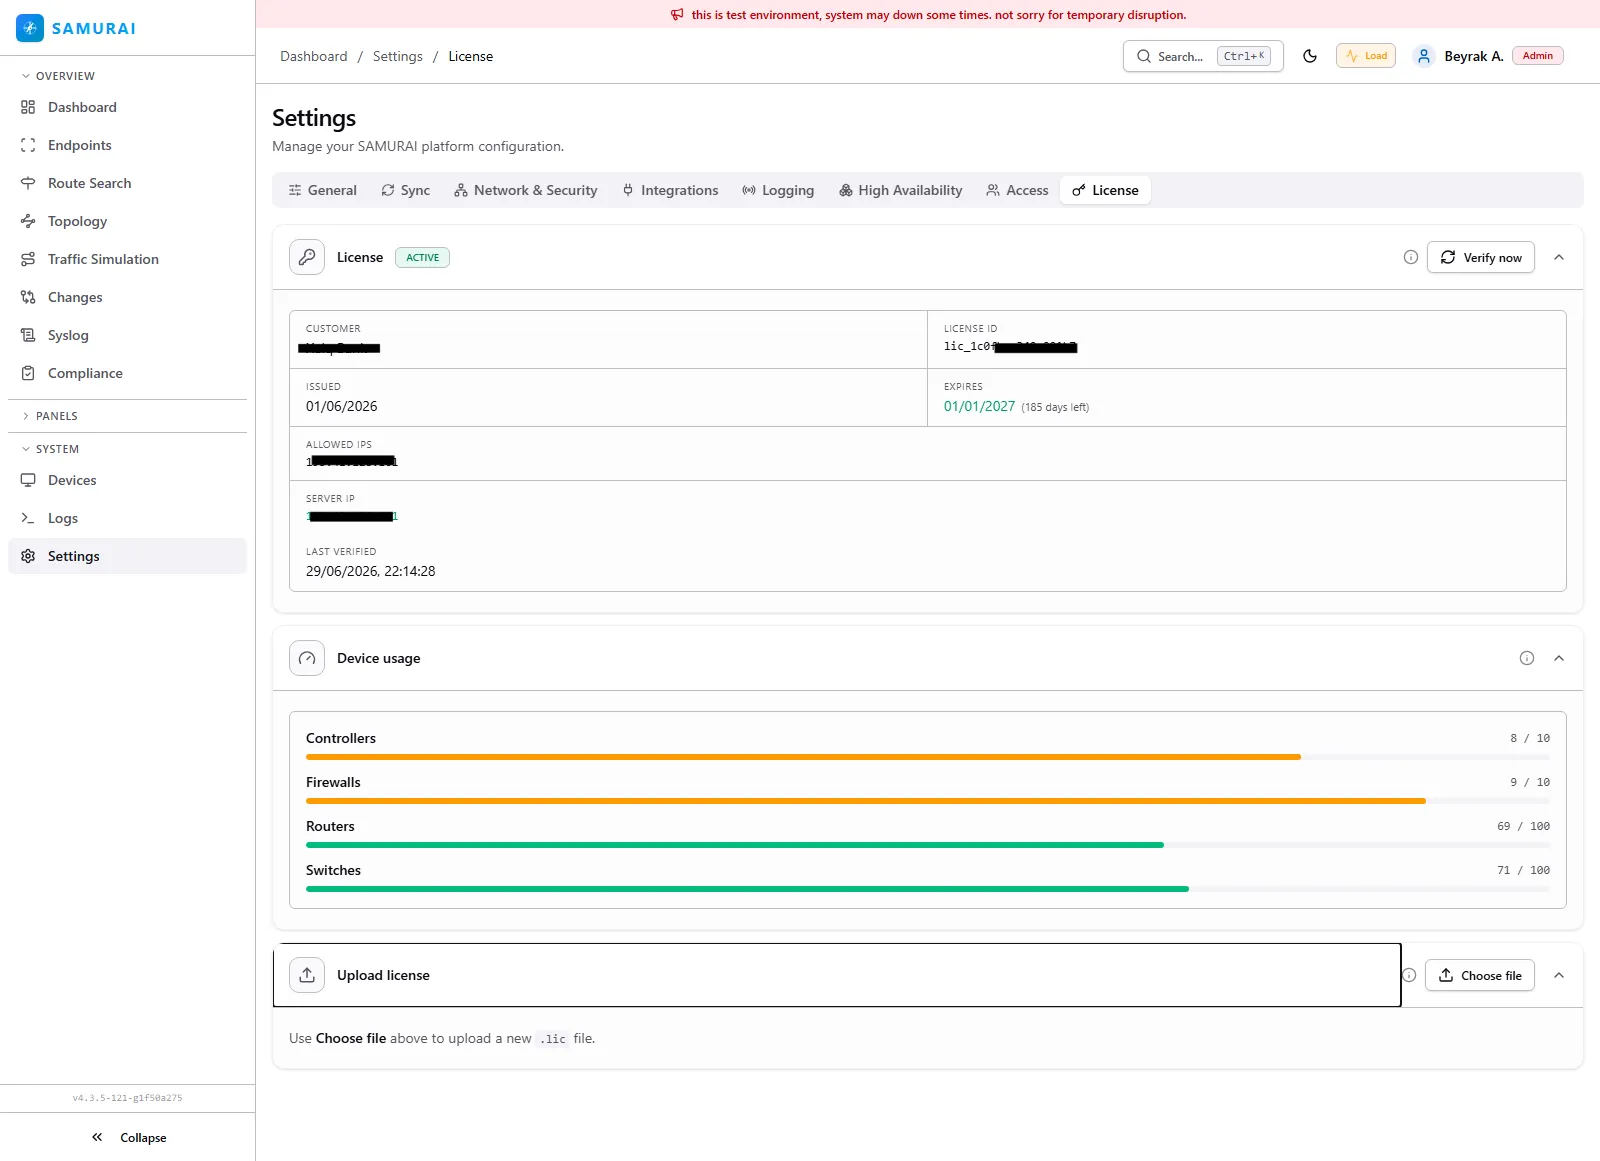The image size is (1600, 1161).
Task: Click the Firewalls usage progress bar
Action: 928,801
